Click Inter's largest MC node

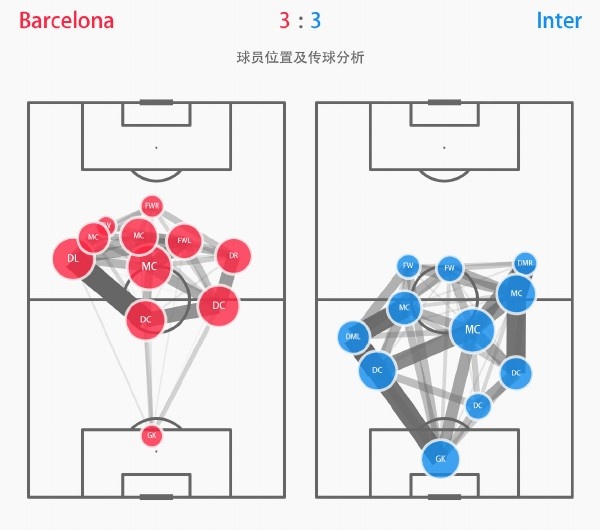coord(472,330)
